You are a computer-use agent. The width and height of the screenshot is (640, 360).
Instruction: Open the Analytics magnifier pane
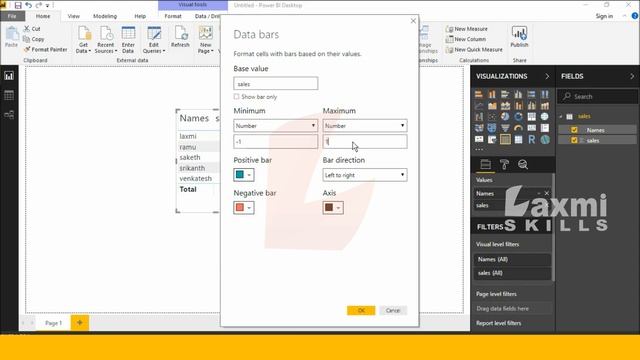coord(523,164)
